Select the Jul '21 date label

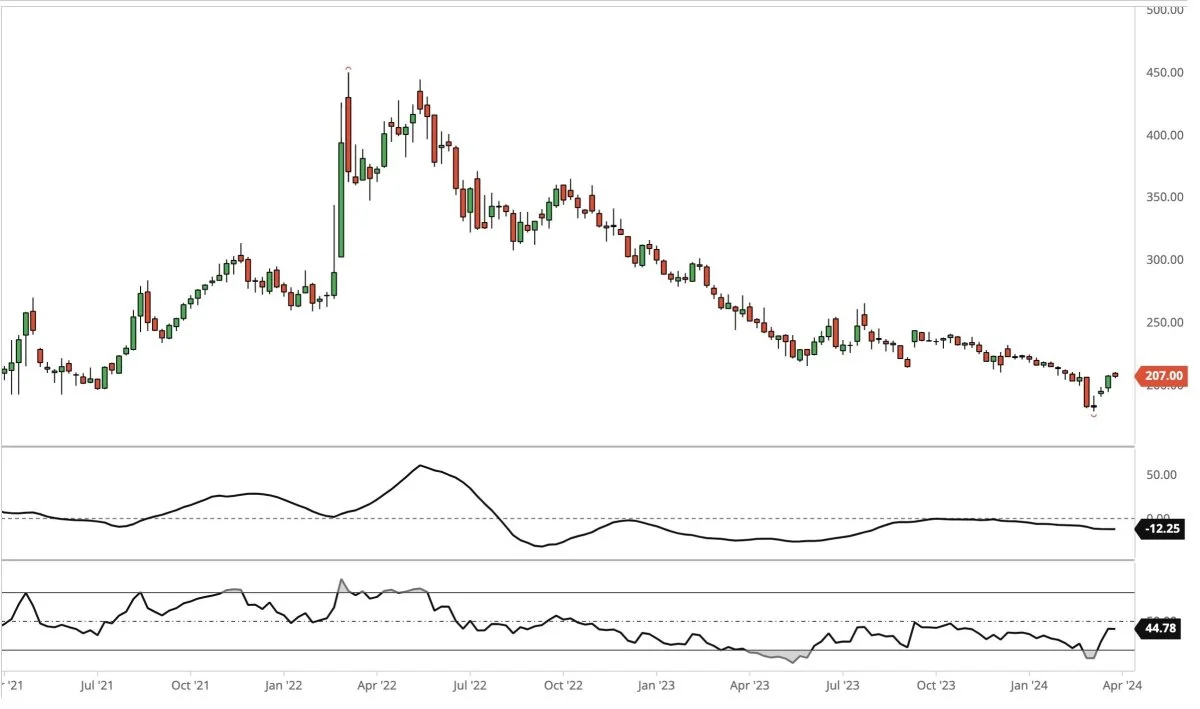[96, 686]
